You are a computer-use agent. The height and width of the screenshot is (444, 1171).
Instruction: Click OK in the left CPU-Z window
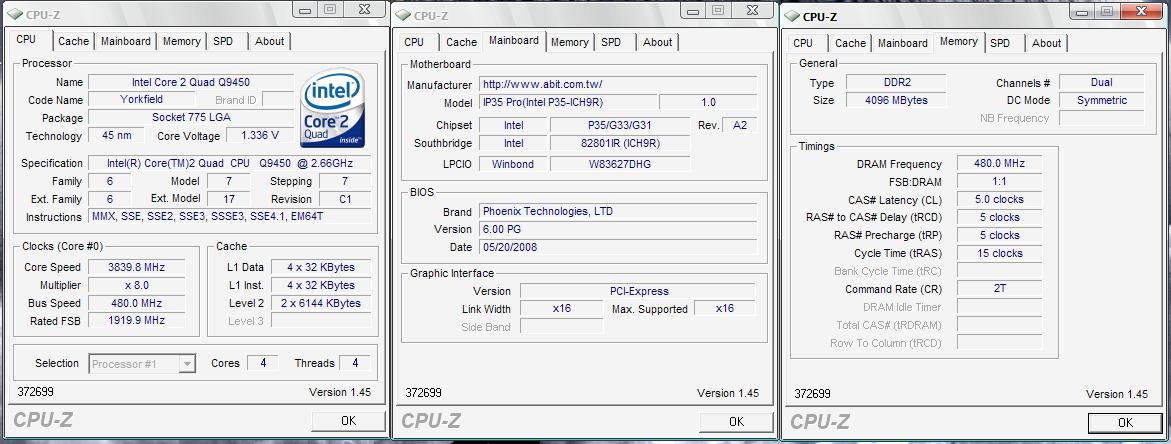click(x=348, y=421)
